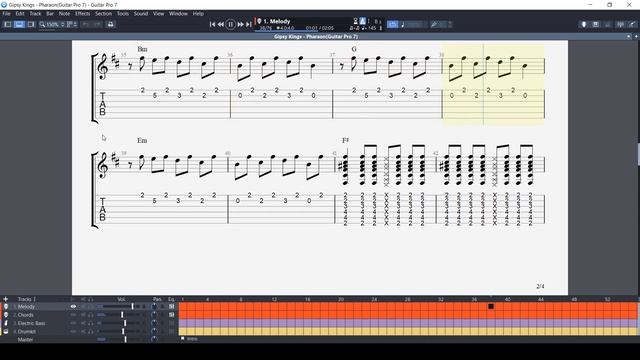Open the Effects menu
This screenshot has height=360, width=640.
point(82,13)
